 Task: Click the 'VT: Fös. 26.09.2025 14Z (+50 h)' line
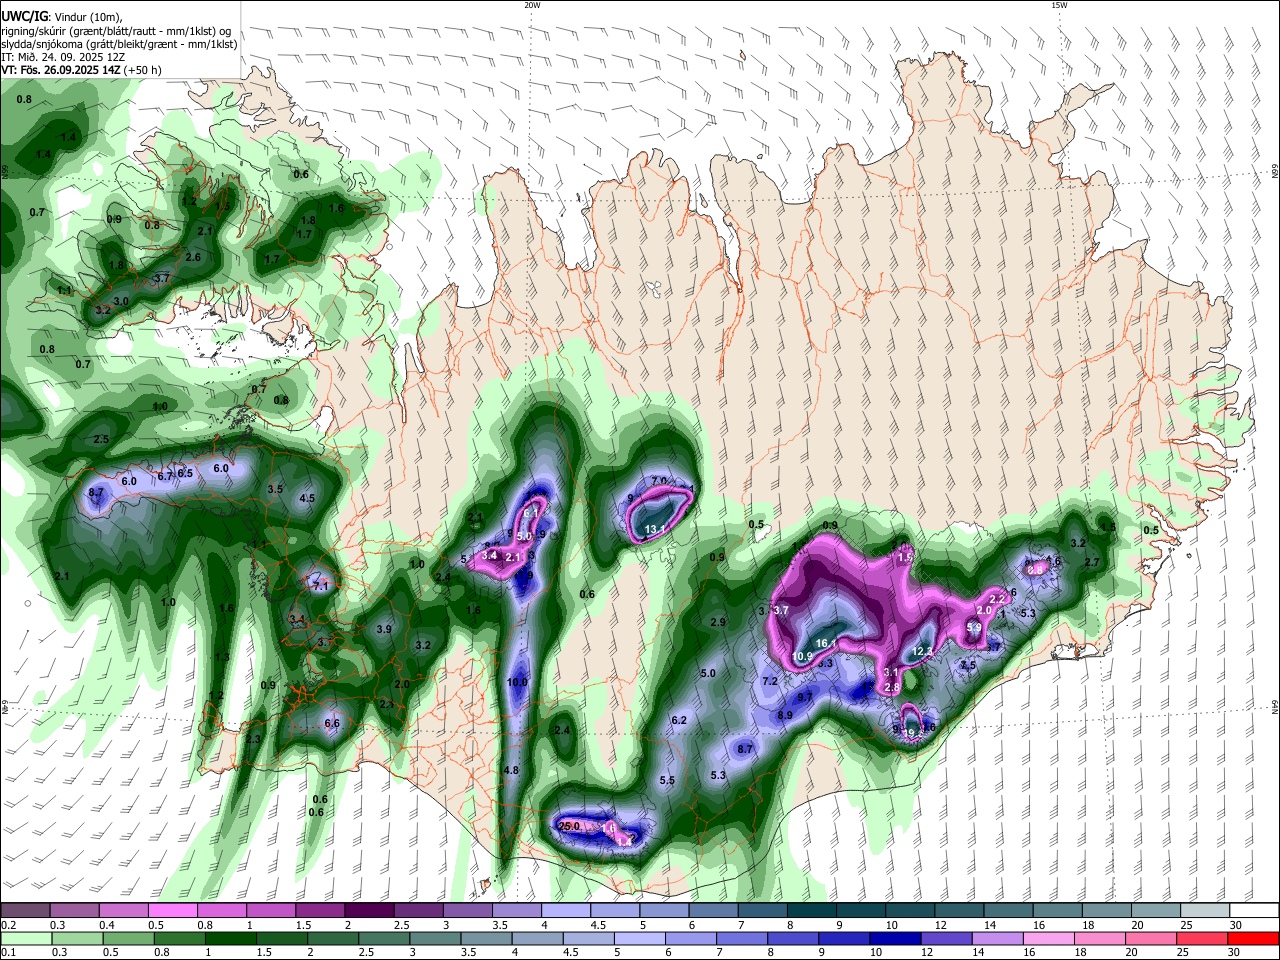pyautogui.click(x=81, y=70)
